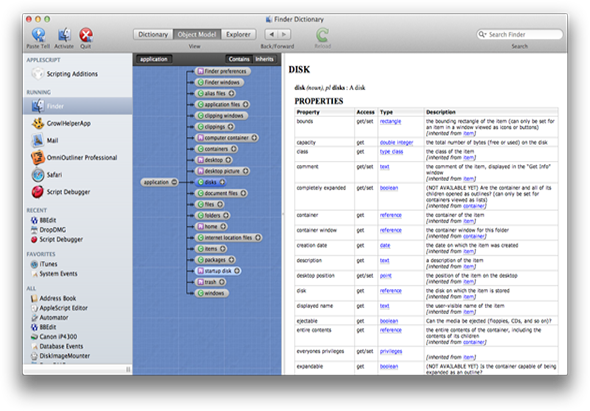This screenshot has width=590, height=411.
Task: Expand the containers node
Action: (234, 149)
